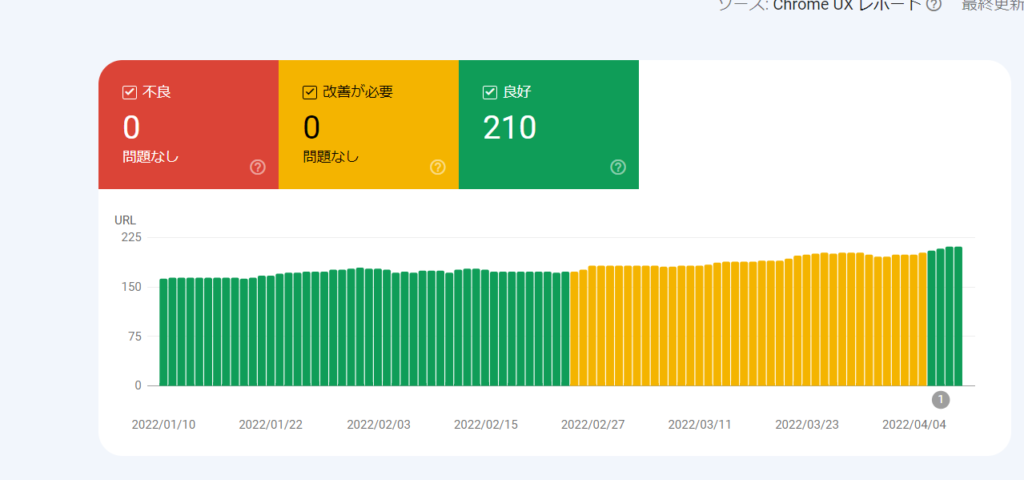Image resolution: width=1024 pixels, height=480 pixels.
Task: Click the first green bar in chart
Action: (163, 332)
